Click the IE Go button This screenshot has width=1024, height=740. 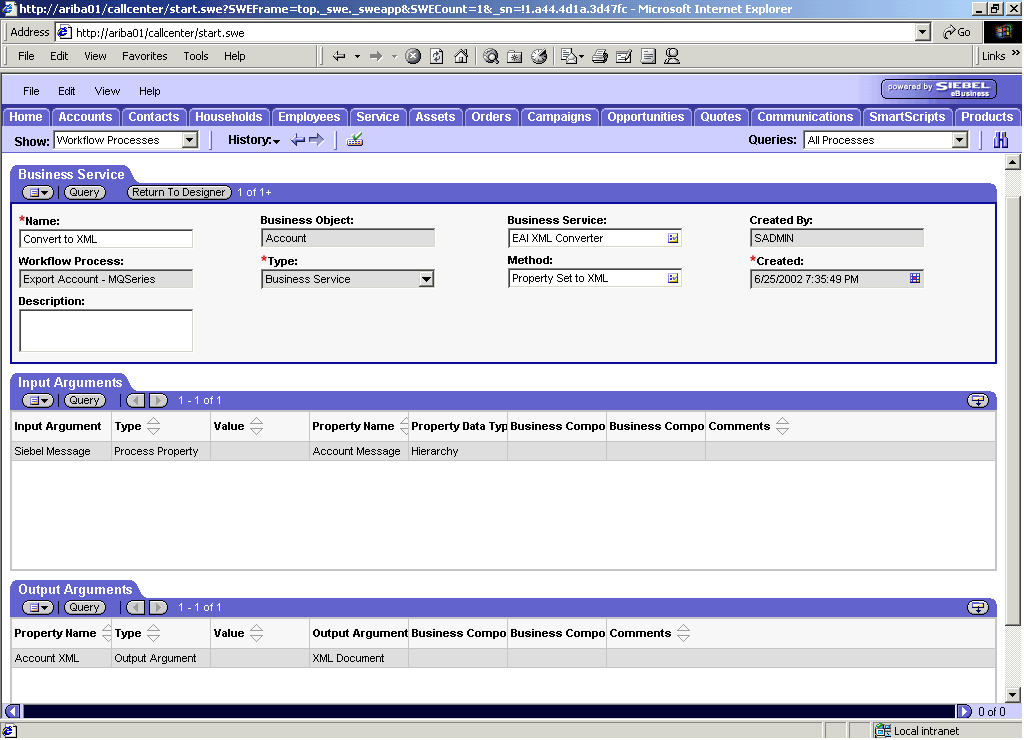(957, 32)
